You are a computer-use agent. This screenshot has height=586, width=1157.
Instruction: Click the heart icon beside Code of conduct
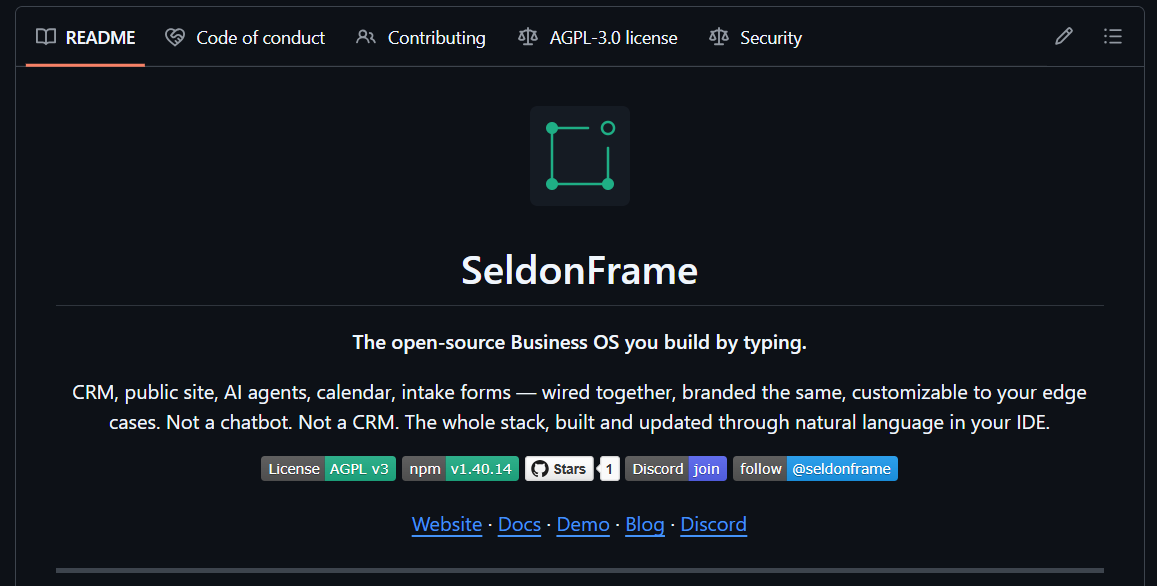(x=175, y=37)
